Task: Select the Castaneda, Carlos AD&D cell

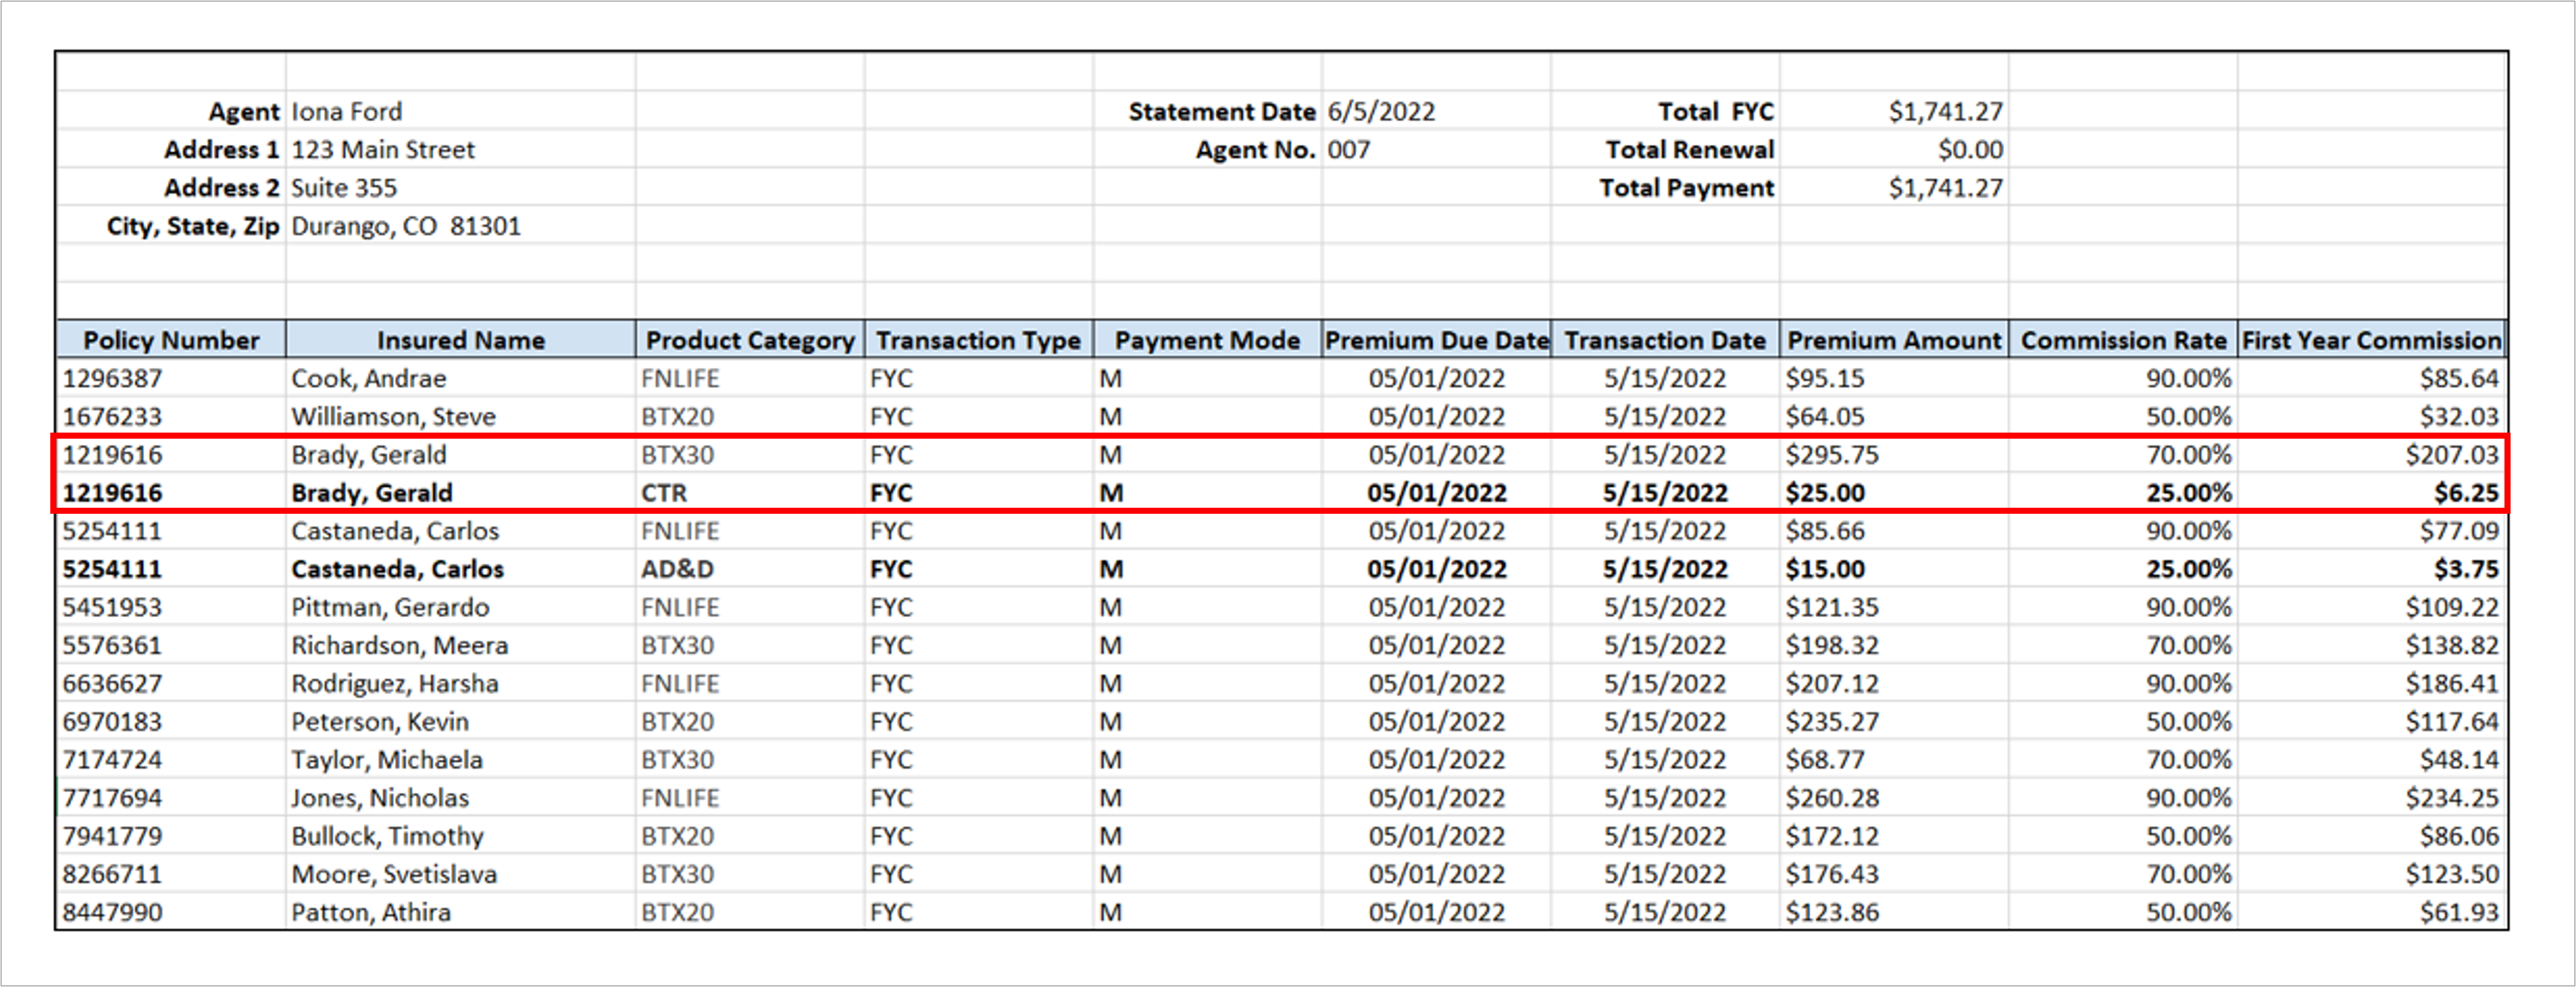Action: pyautogui.click(x=677, y=569)
